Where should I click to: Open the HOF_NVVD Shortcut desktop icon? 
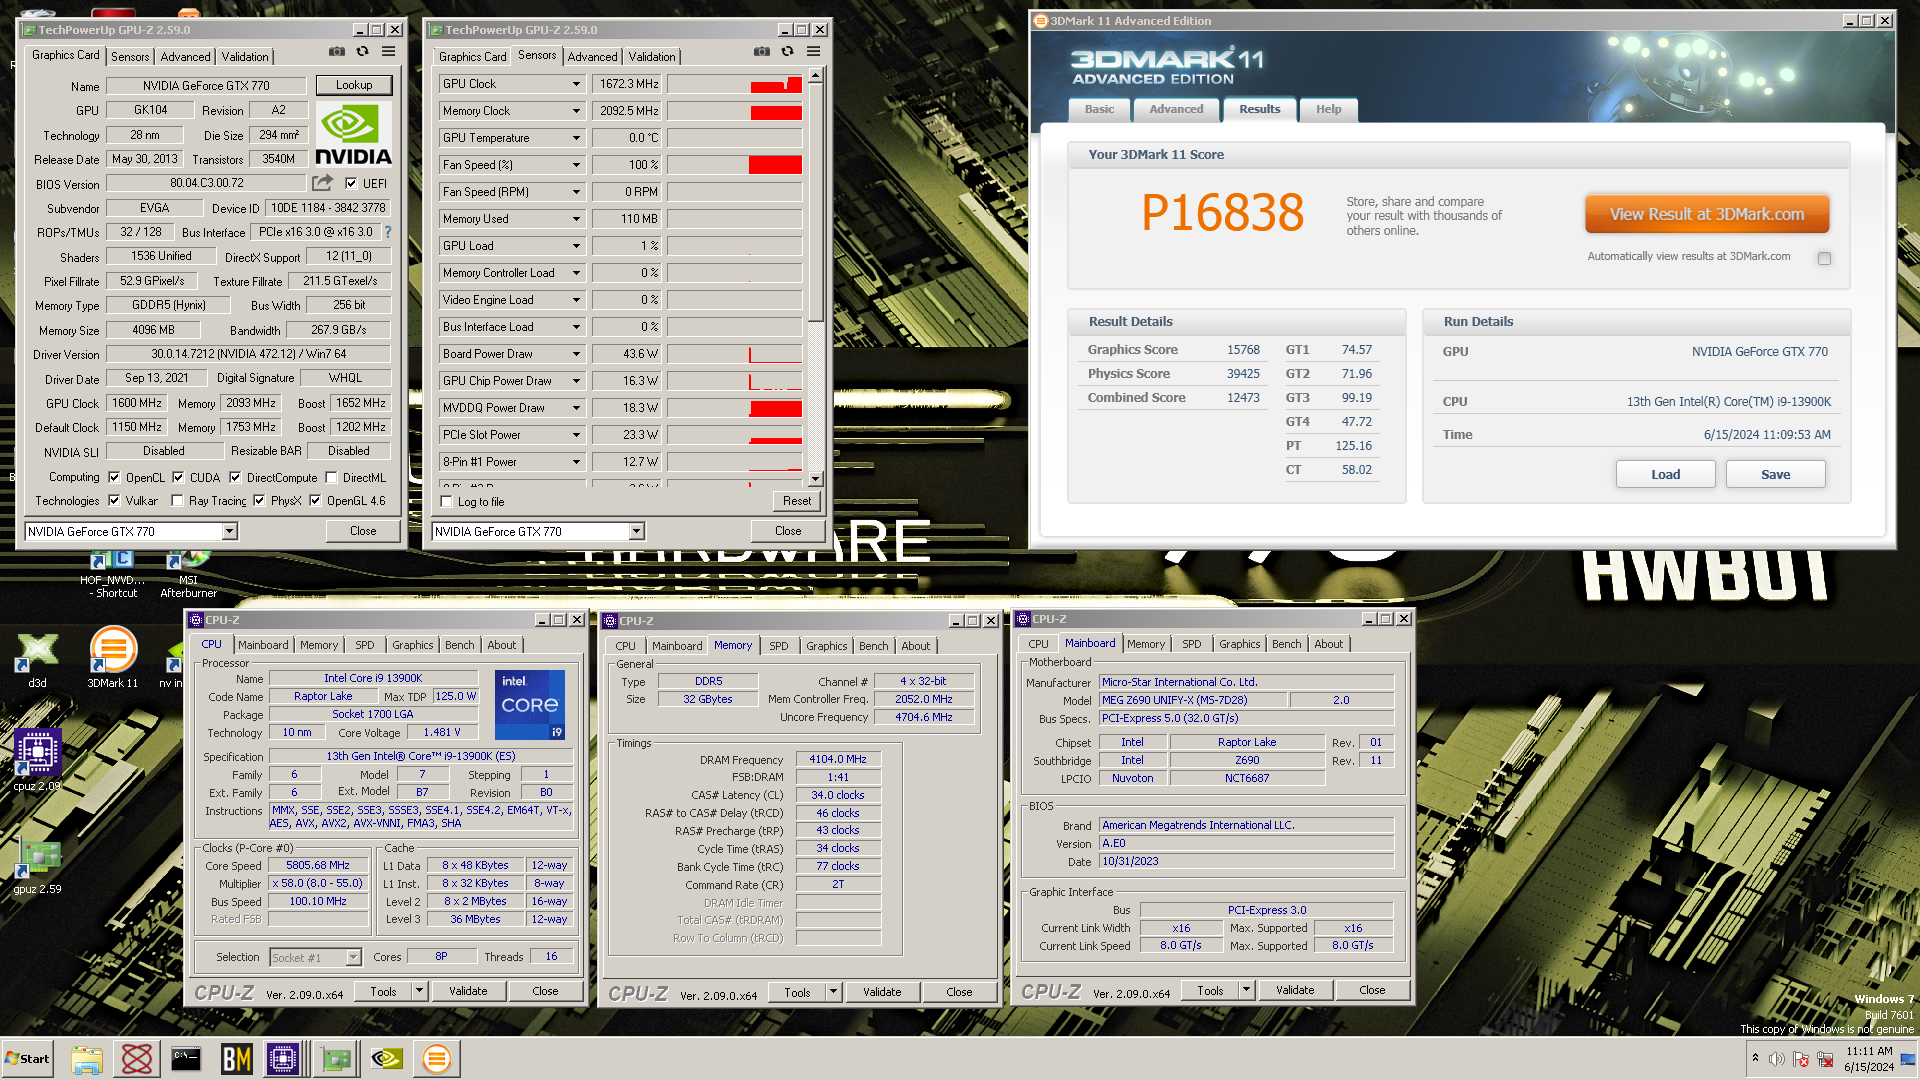point(113,575)
